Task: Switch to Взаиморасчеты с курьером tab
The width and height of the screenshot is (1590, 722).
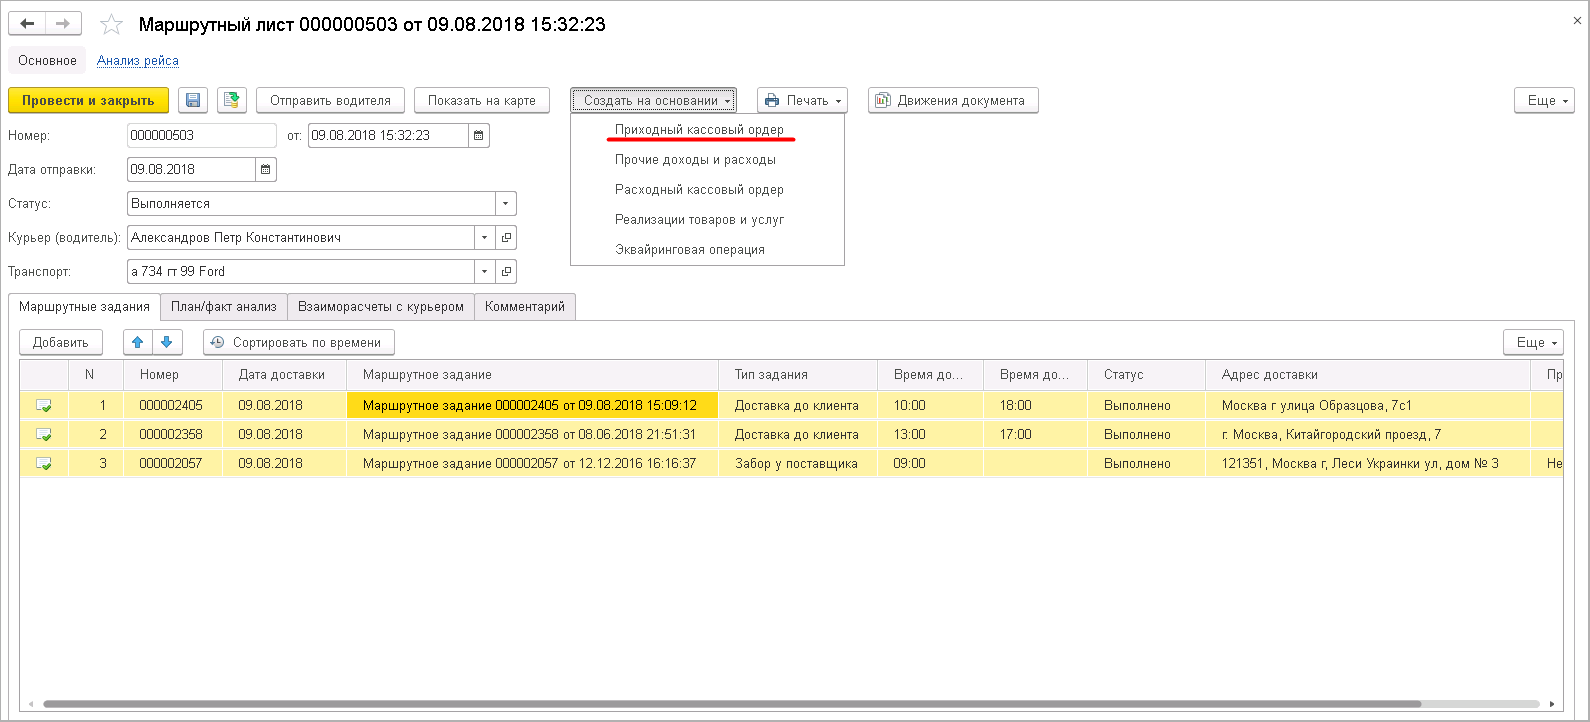Action: (381, 307)
